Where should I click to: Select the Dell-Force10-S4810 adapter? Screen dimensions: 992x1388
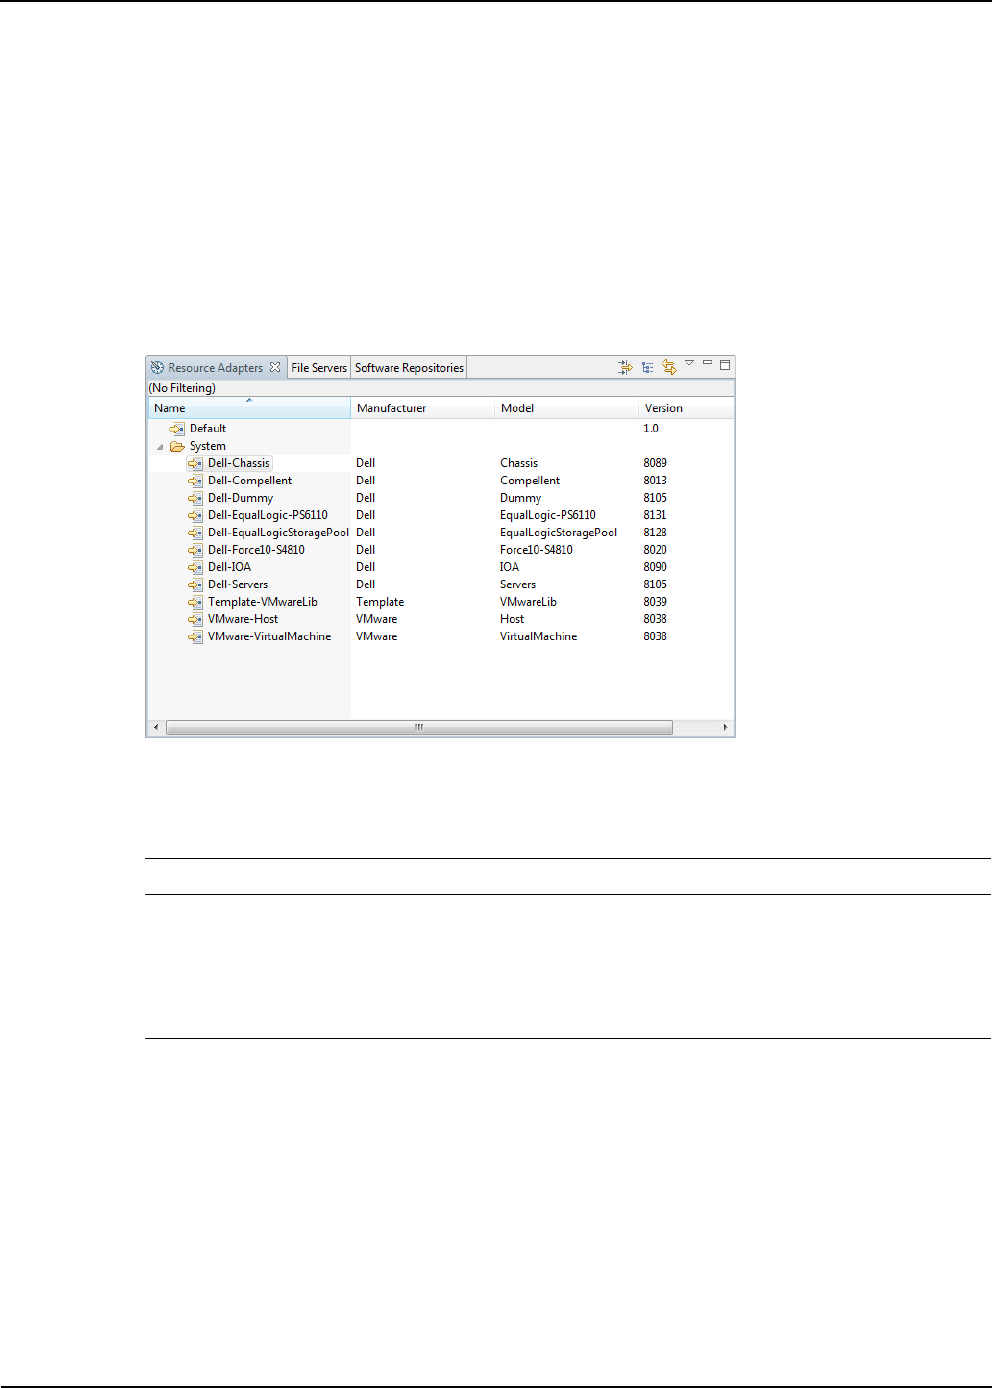pyautogui.click(x=256, y=550)
